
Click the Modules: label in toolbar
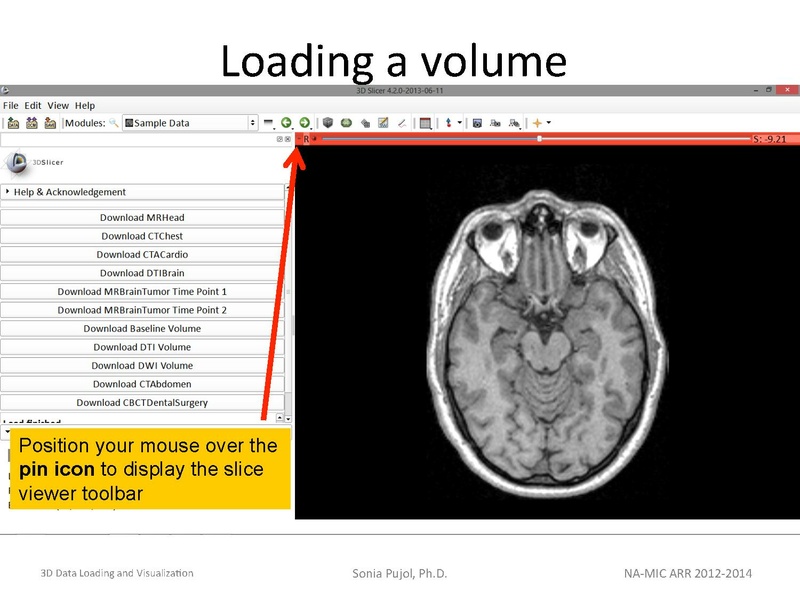85,123
